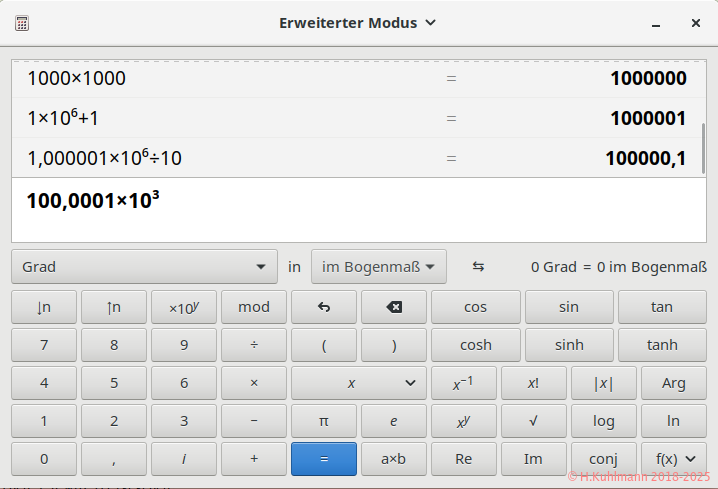718x489 pixels.
Task: Select history result 1000001
Action: click(x=648, y=118)
